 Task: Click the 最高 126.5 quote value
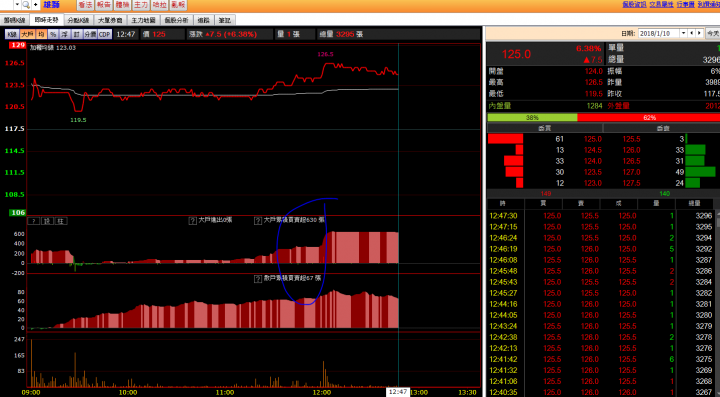(593, 83)
